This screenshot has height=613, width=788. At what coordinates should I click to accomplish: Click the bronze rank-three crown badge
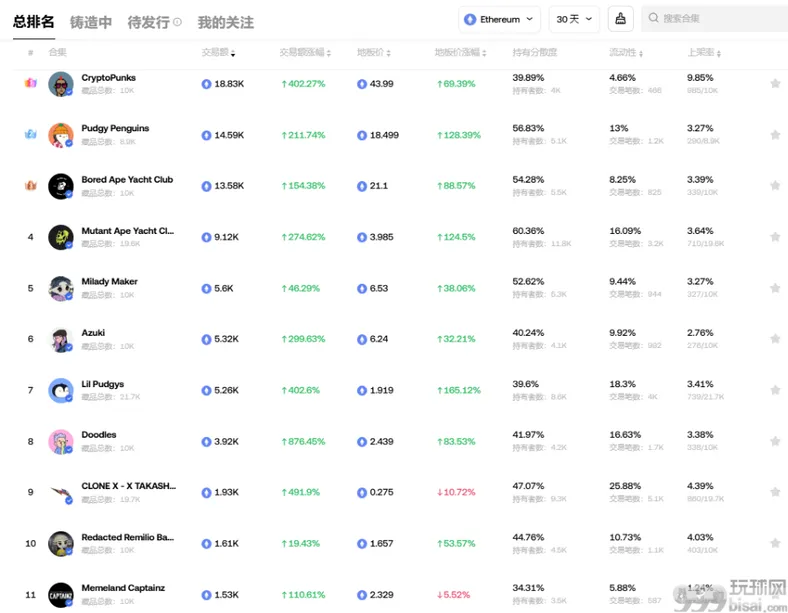click(31, 185)
